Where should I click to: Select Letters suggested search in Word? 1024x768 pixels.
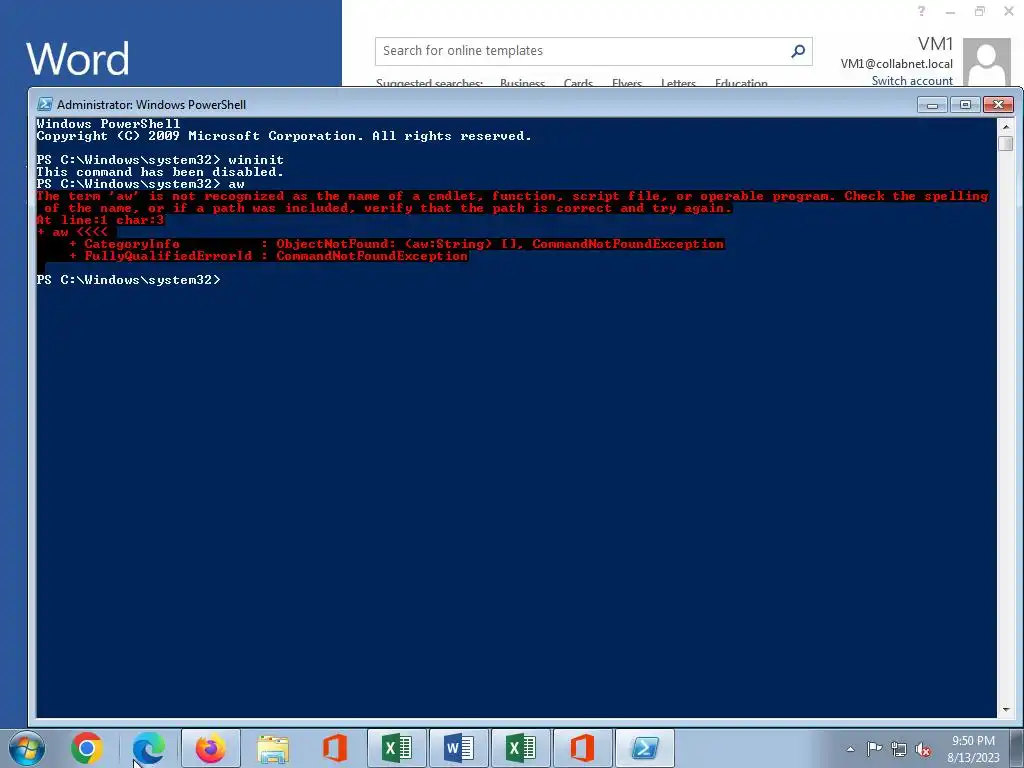coord(678,83)
